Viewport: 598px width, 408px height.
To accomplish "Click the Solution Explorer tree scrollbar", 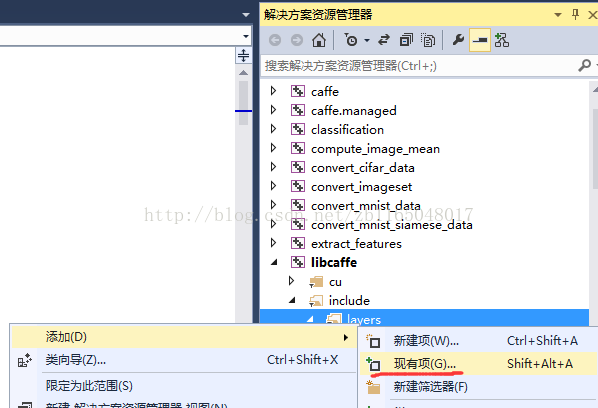I will [x=595, y=149].
